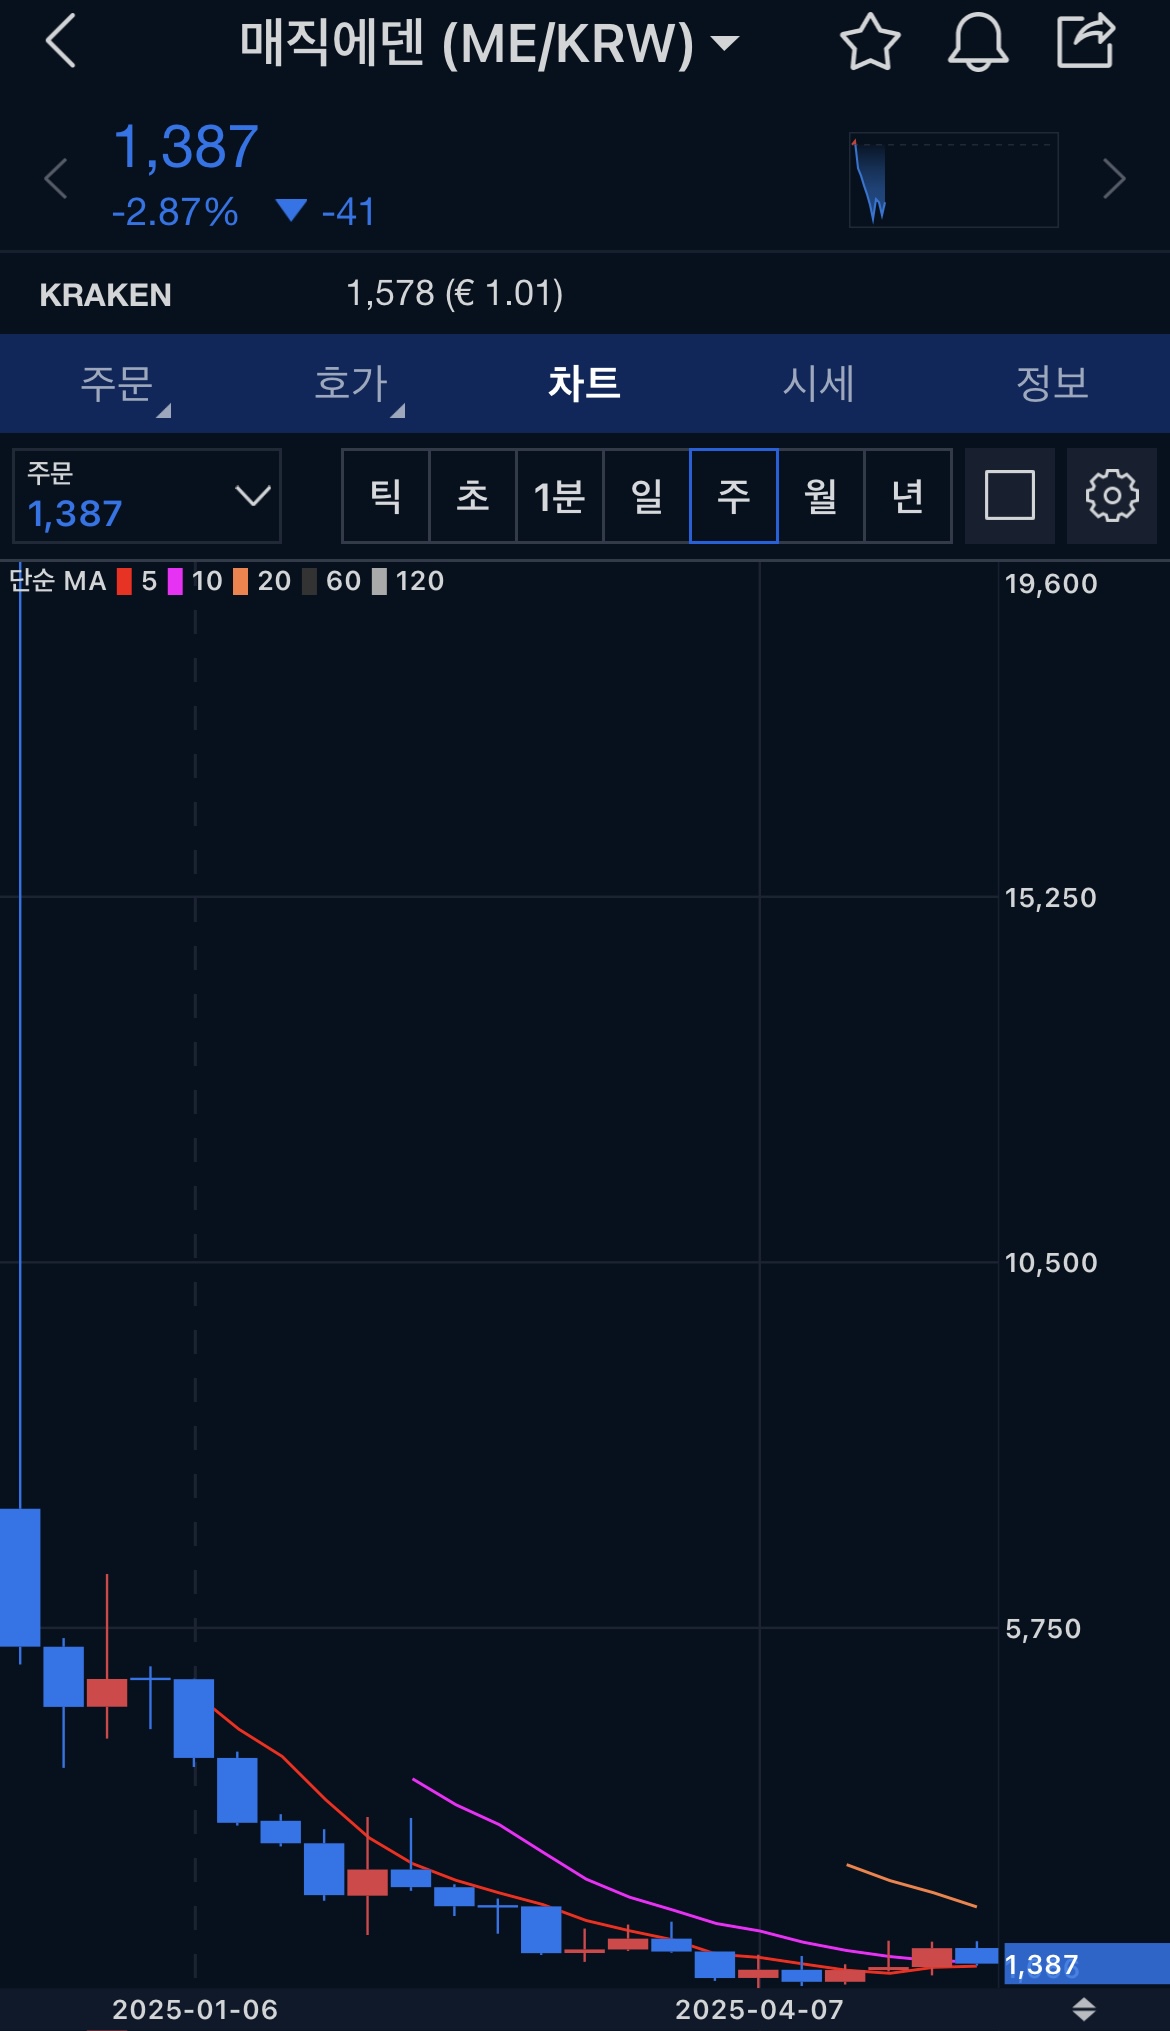Select the 차트 tab
The width and height of the screenshot is (1170, 2031).
pyautogui.click(x=585, y=383)
